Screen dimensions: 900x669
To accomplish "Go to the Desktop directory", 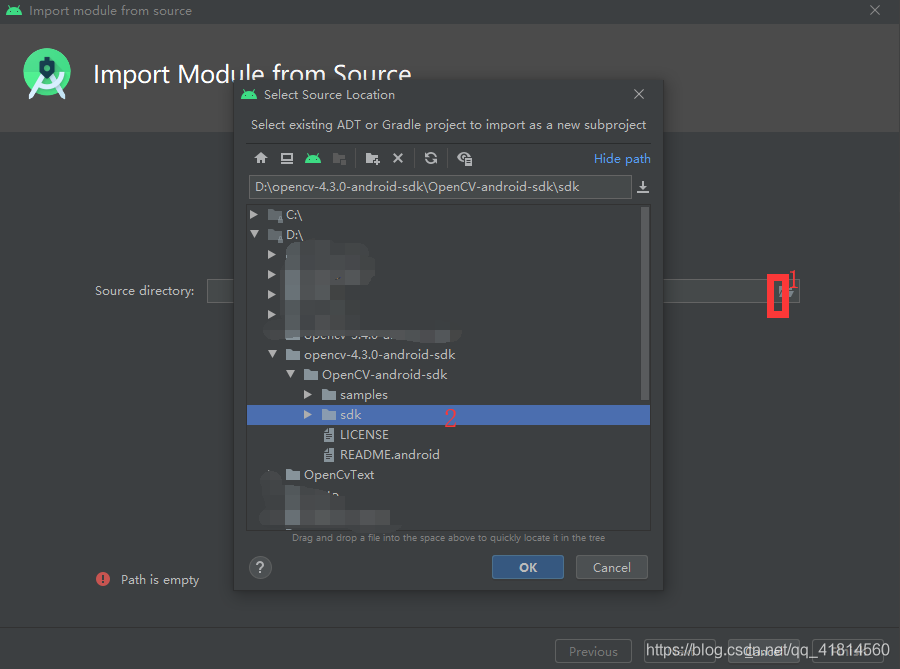I will [x=286, y=158].
